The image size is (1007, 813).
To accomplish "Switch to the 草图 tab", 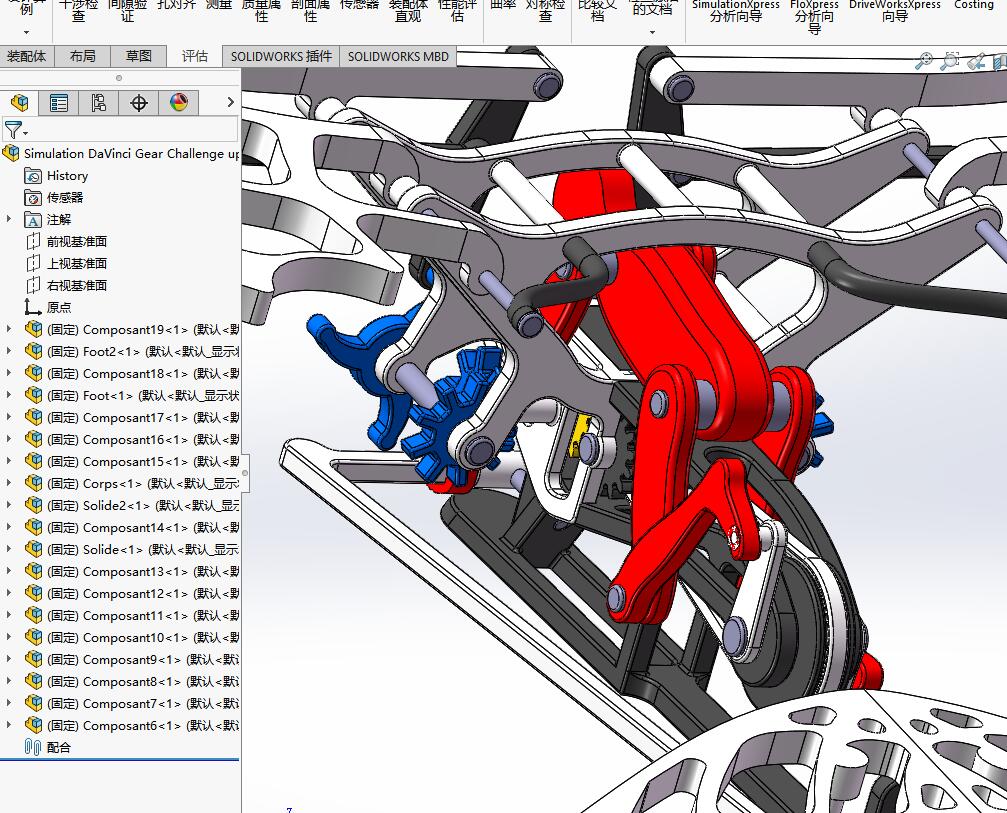I will click(139, 57).
